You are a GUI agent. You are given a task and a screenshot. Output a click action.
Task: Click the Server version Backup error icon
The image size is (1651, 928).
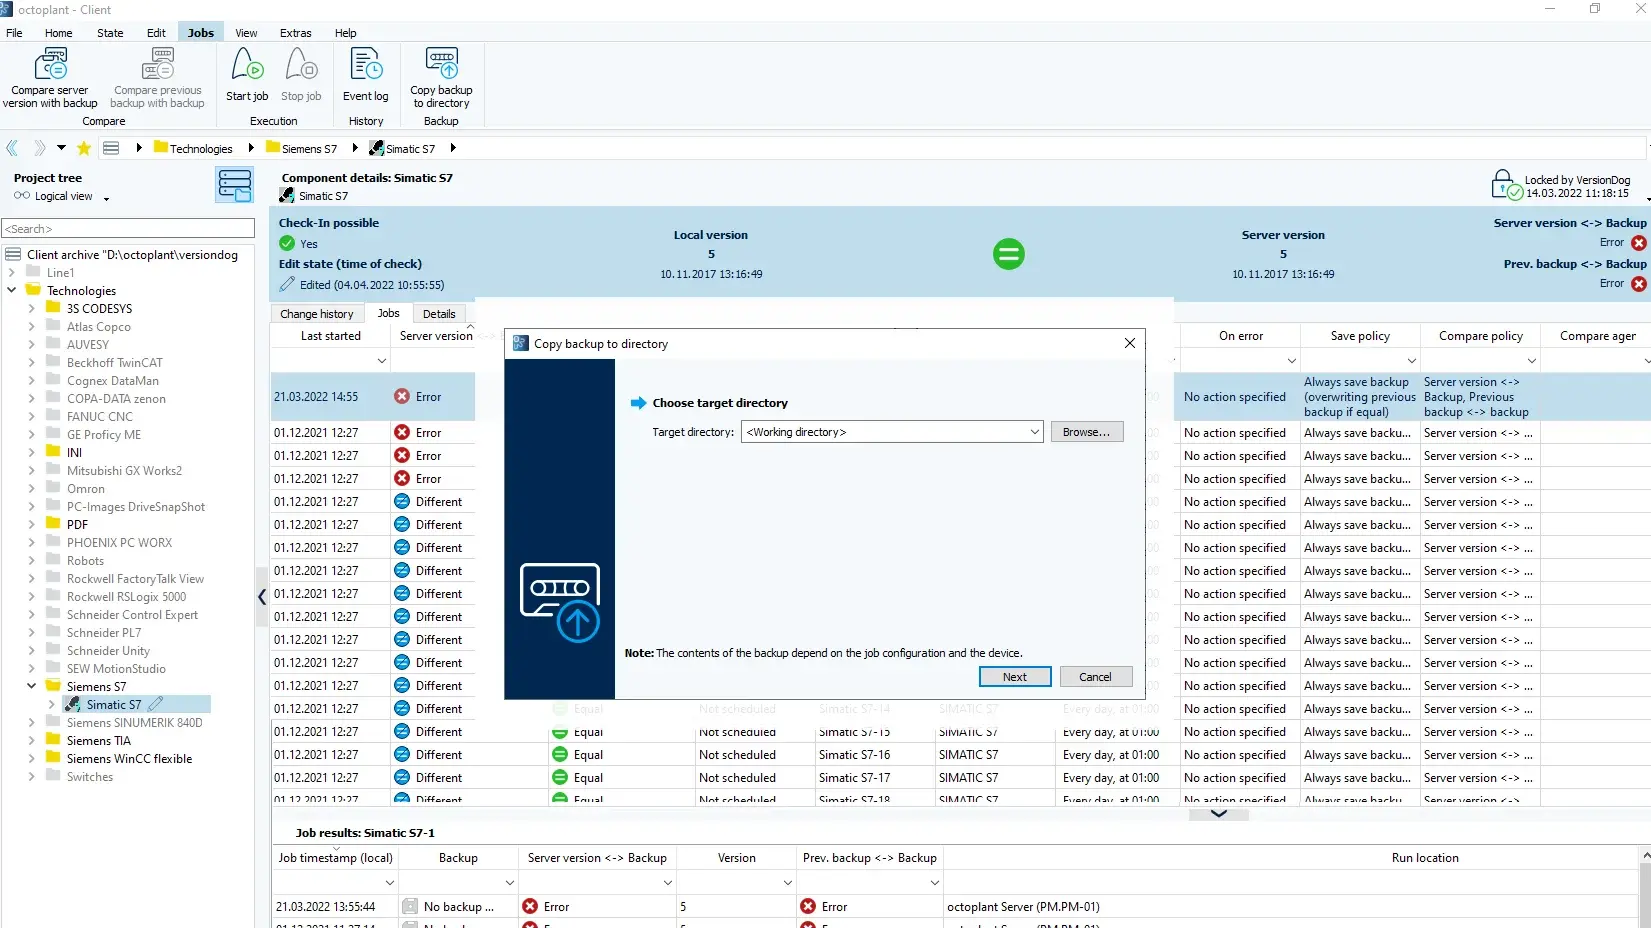(1638, 243)
